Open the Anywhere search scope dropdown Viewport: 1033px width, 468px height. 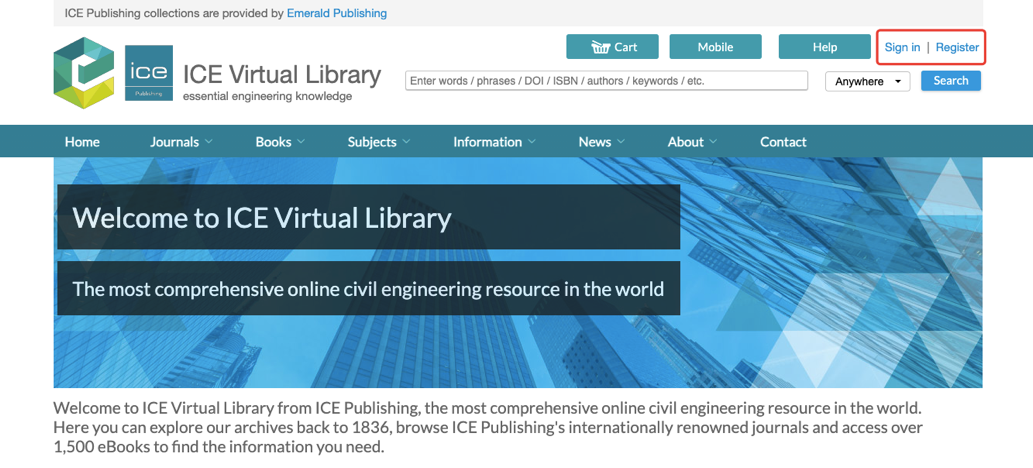click(x=867, y=82)
